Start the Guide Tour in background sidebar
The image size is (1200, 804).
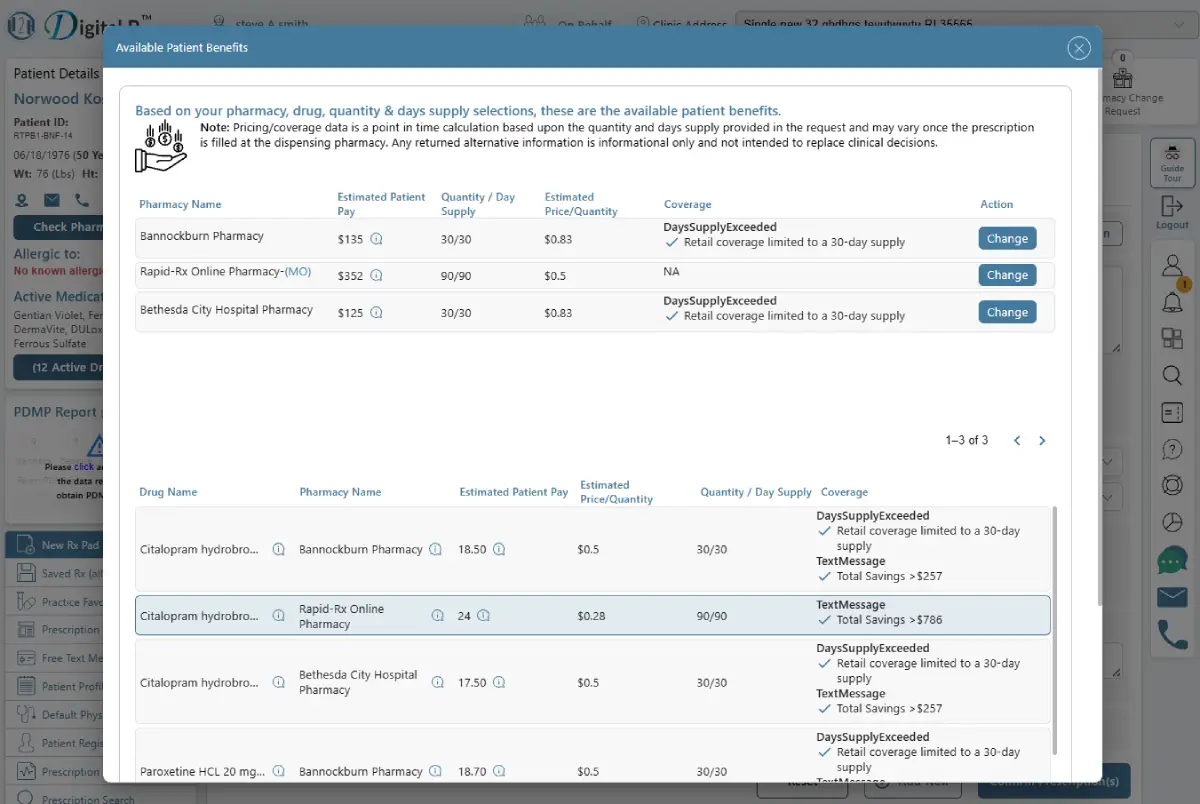point(1172,161)
